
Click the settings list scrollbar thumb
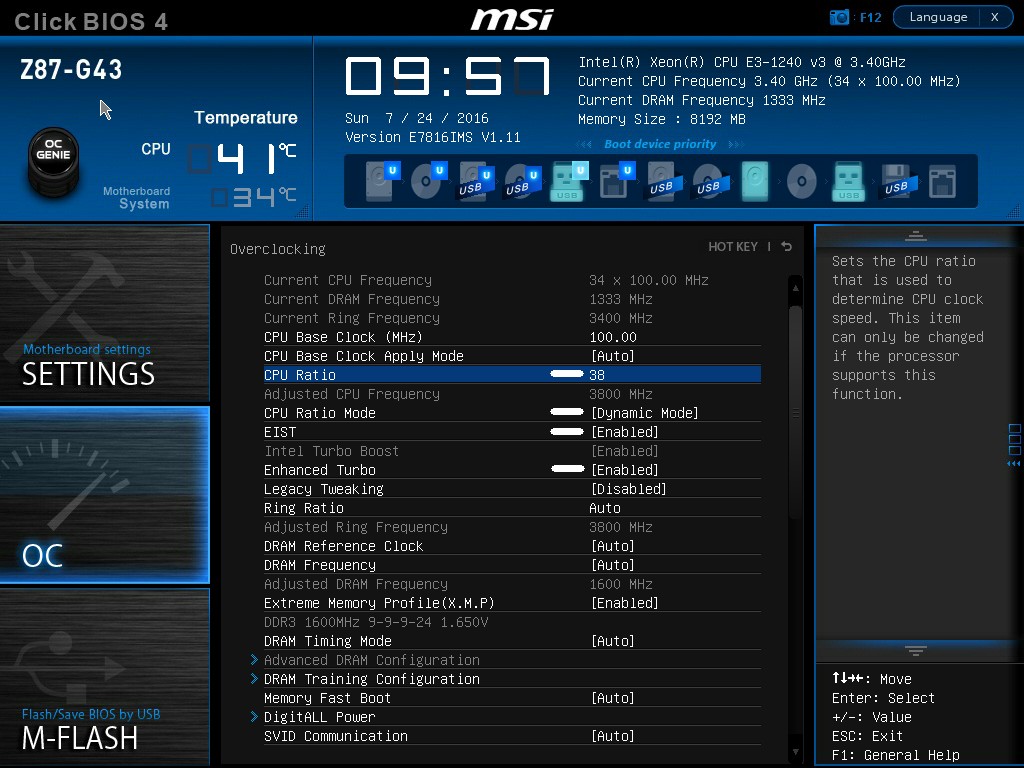pyautogui.click(x=795, y=411)
